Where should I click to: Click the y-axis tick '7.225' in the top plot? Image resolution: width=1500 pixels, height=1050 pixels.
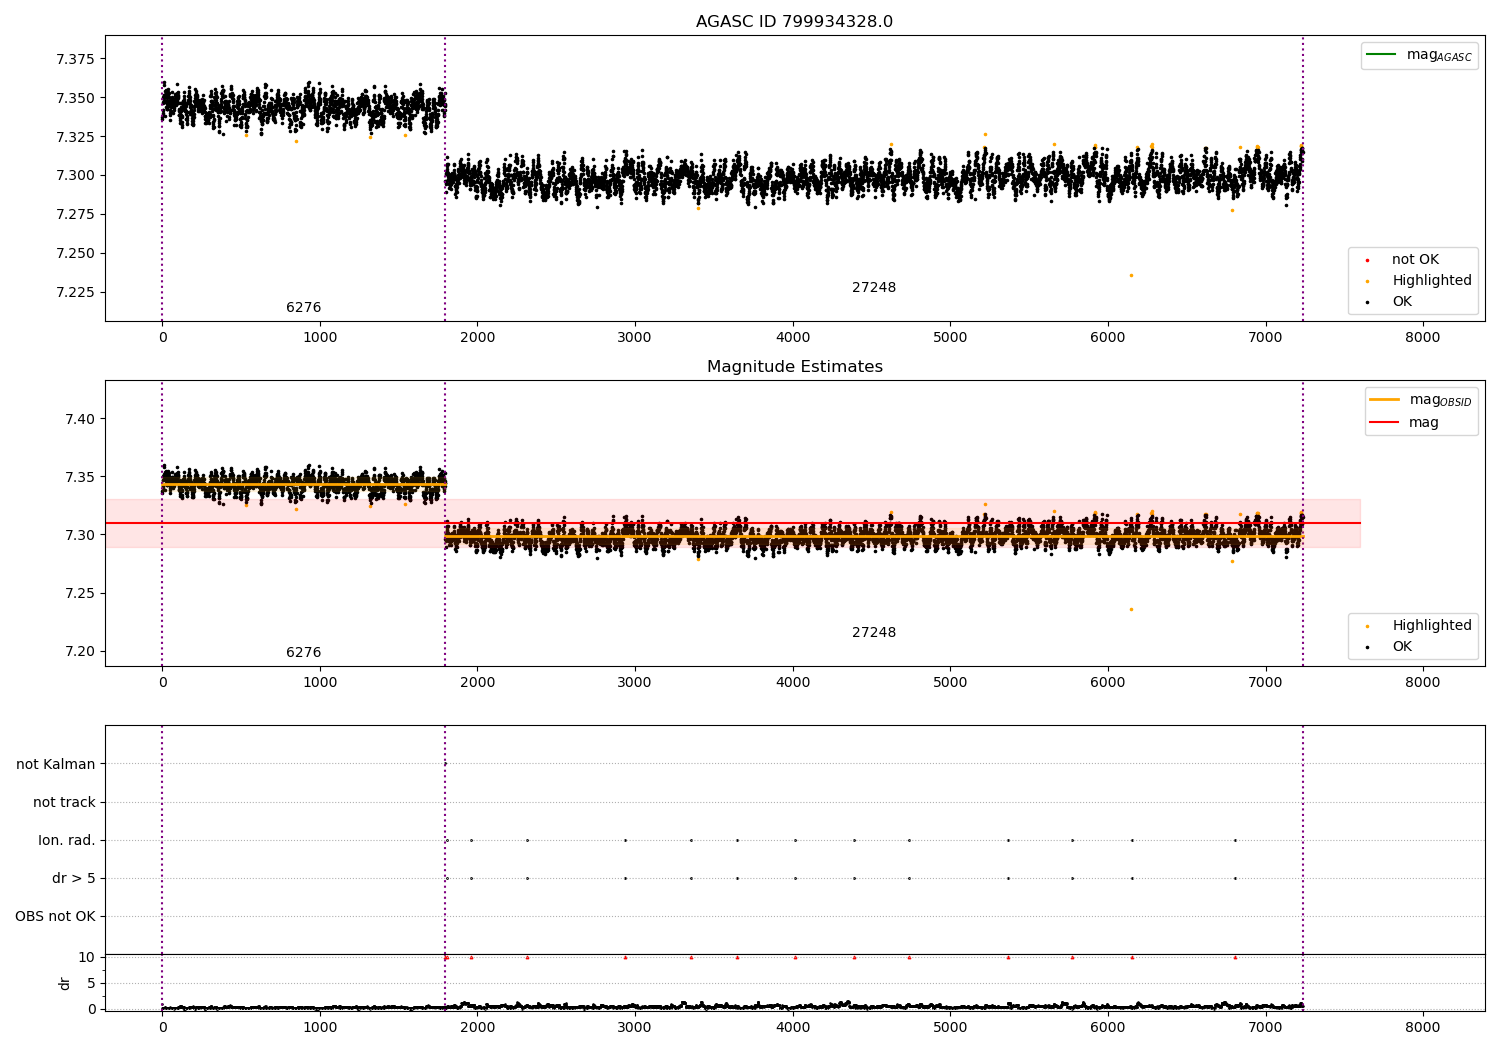tap(76, 293)
